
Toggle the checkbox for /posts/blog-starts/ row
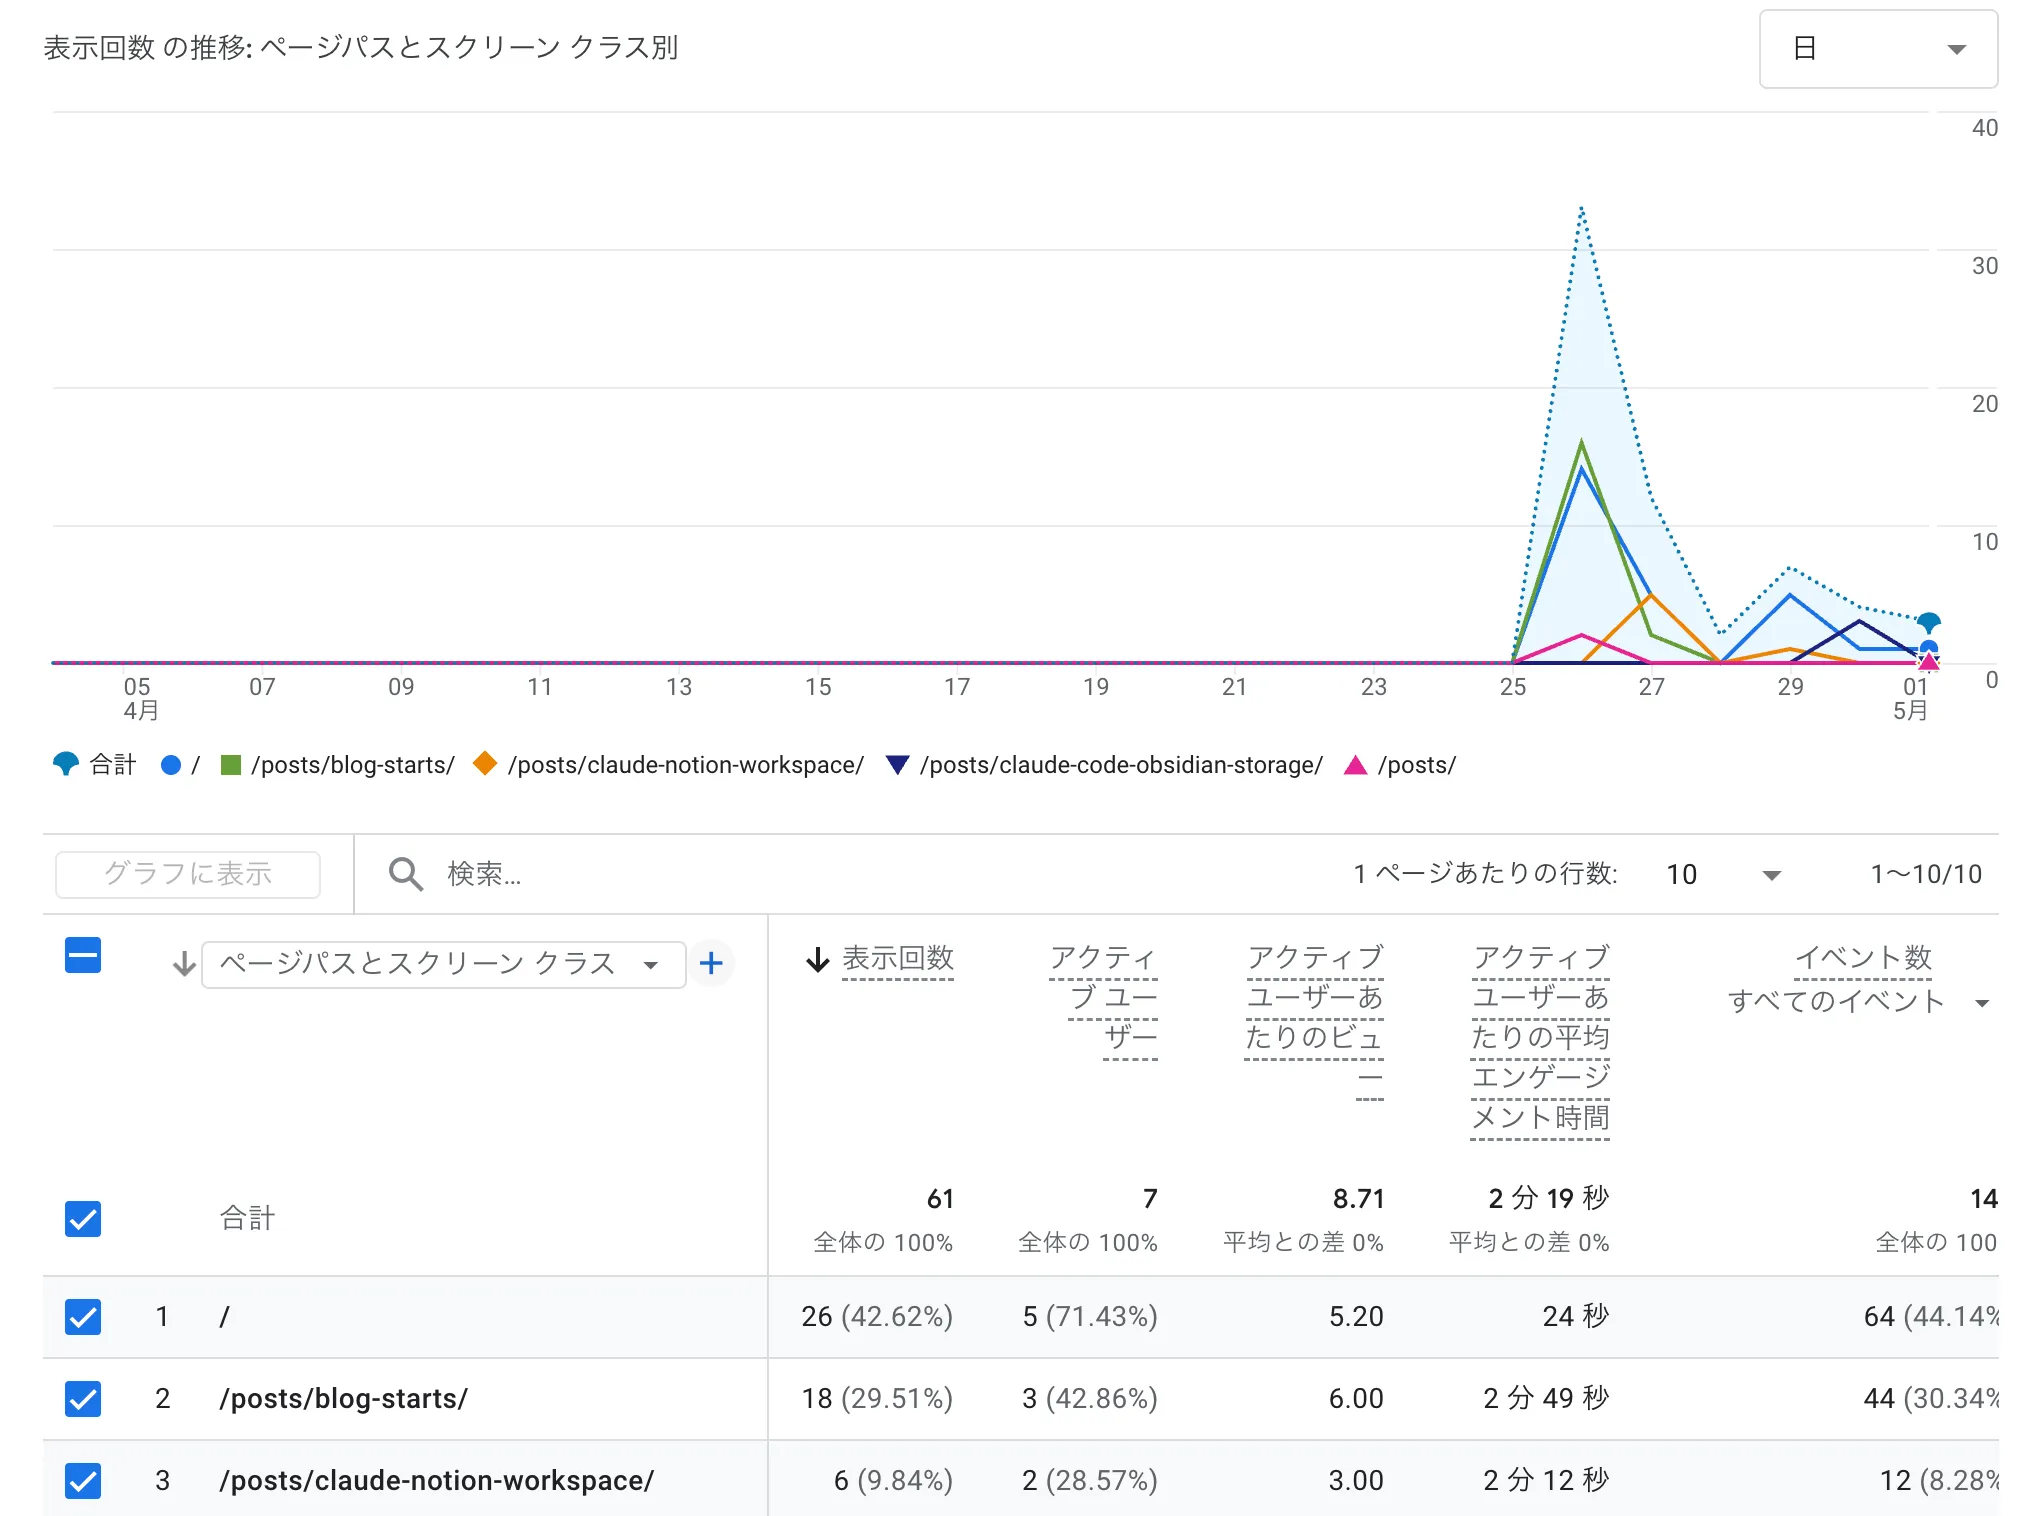pyautogui.click(x=83, y=1399)
